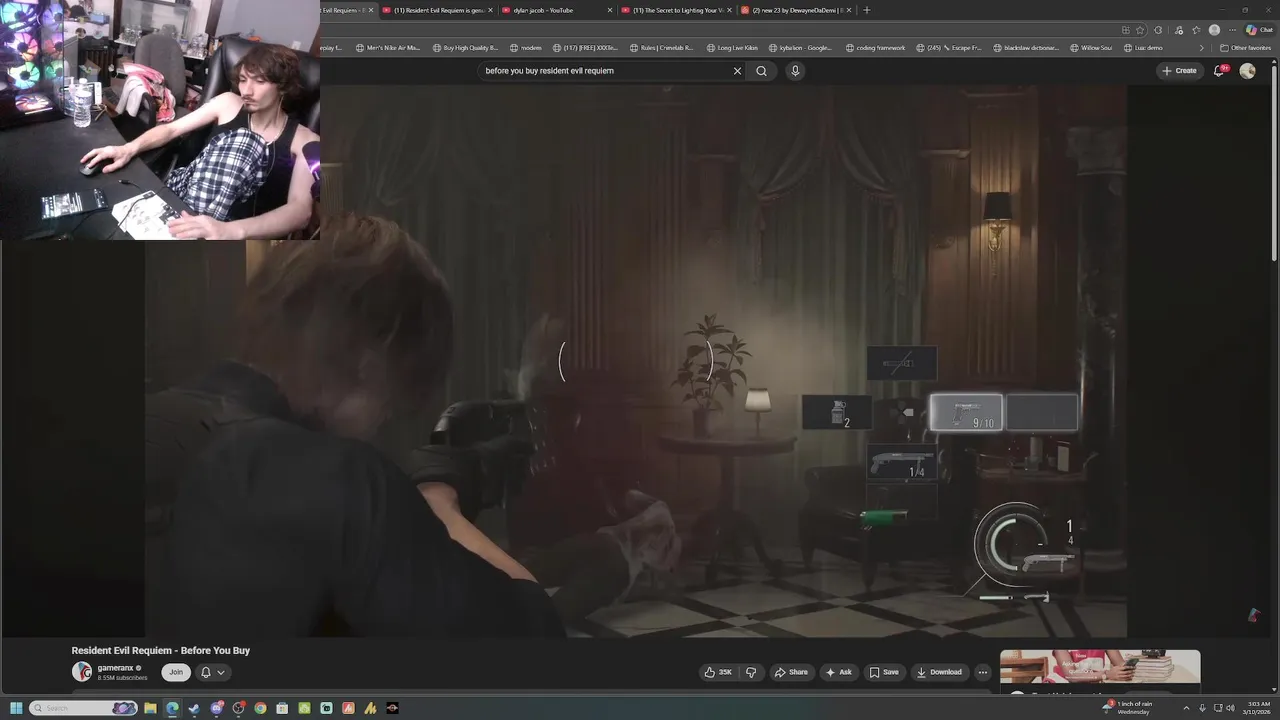Download the video
This screenshot has width=1280, height=720.
(x=939, y=672)
